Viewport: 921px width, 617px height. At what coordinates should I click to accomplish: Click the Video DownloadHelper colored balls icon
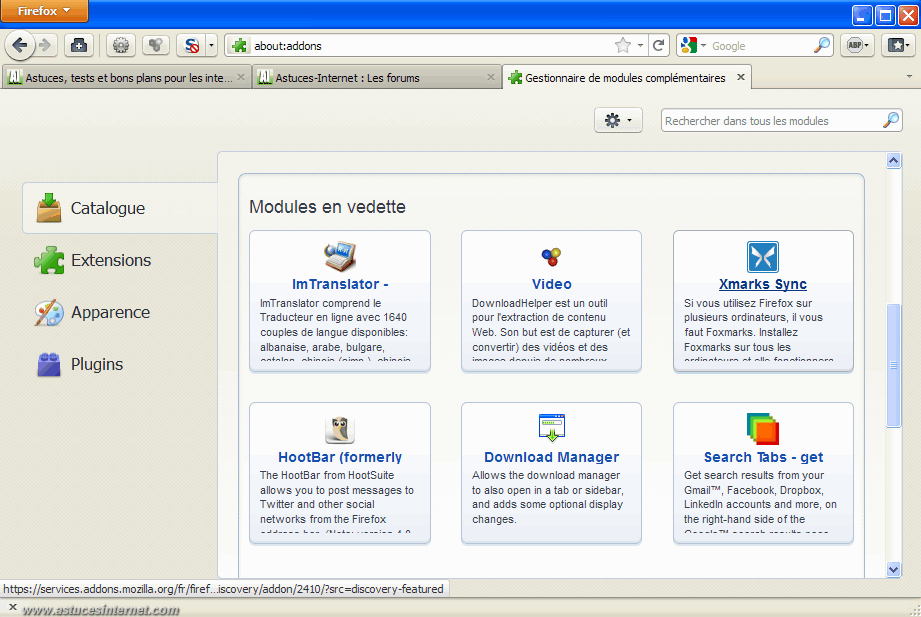coord(552,256)
